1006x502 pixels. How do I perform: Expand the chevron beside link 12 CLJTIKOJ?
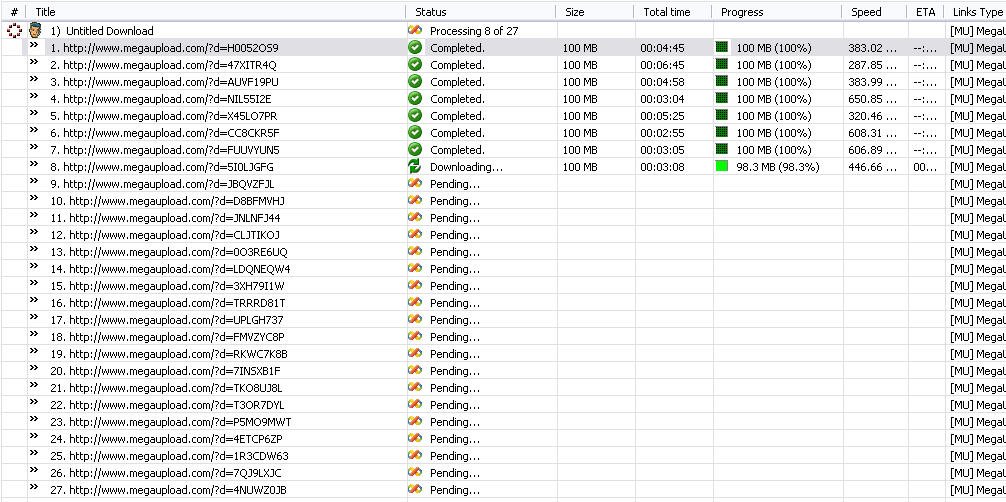(34, 232)
